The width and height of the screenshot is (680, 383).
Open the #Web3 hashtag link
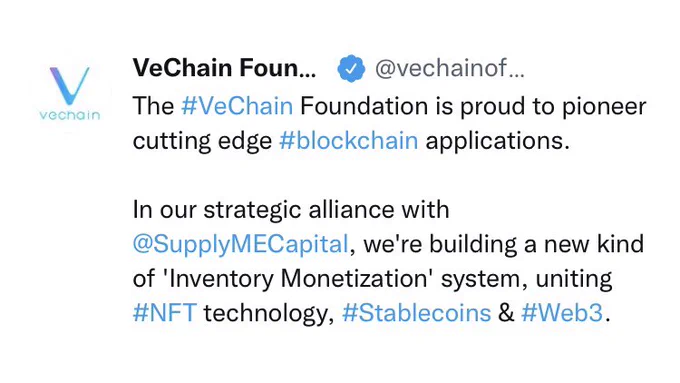[562, 312]
